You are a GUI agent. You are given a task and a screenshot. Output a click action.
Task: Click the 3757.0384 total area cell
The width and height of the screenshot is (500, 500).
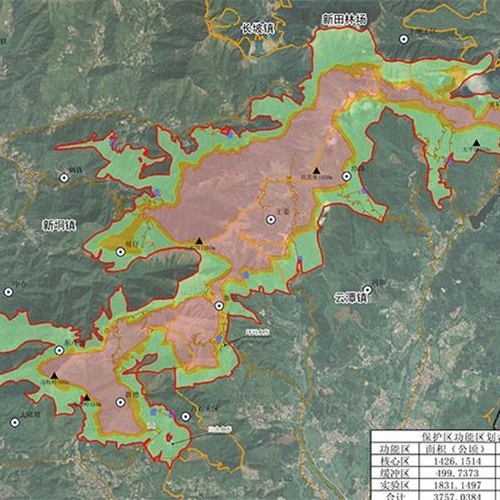click(x=457, y=496)
